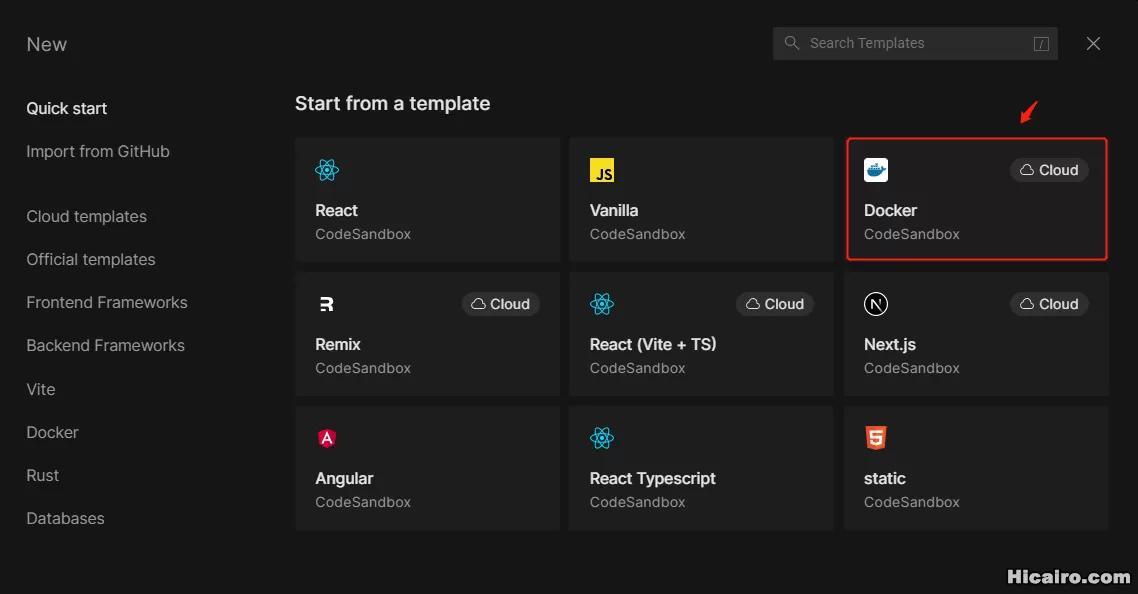Viewport: 1138px width, 594px height.
Task: Pick the Docker template title
Action: point(891,211)
